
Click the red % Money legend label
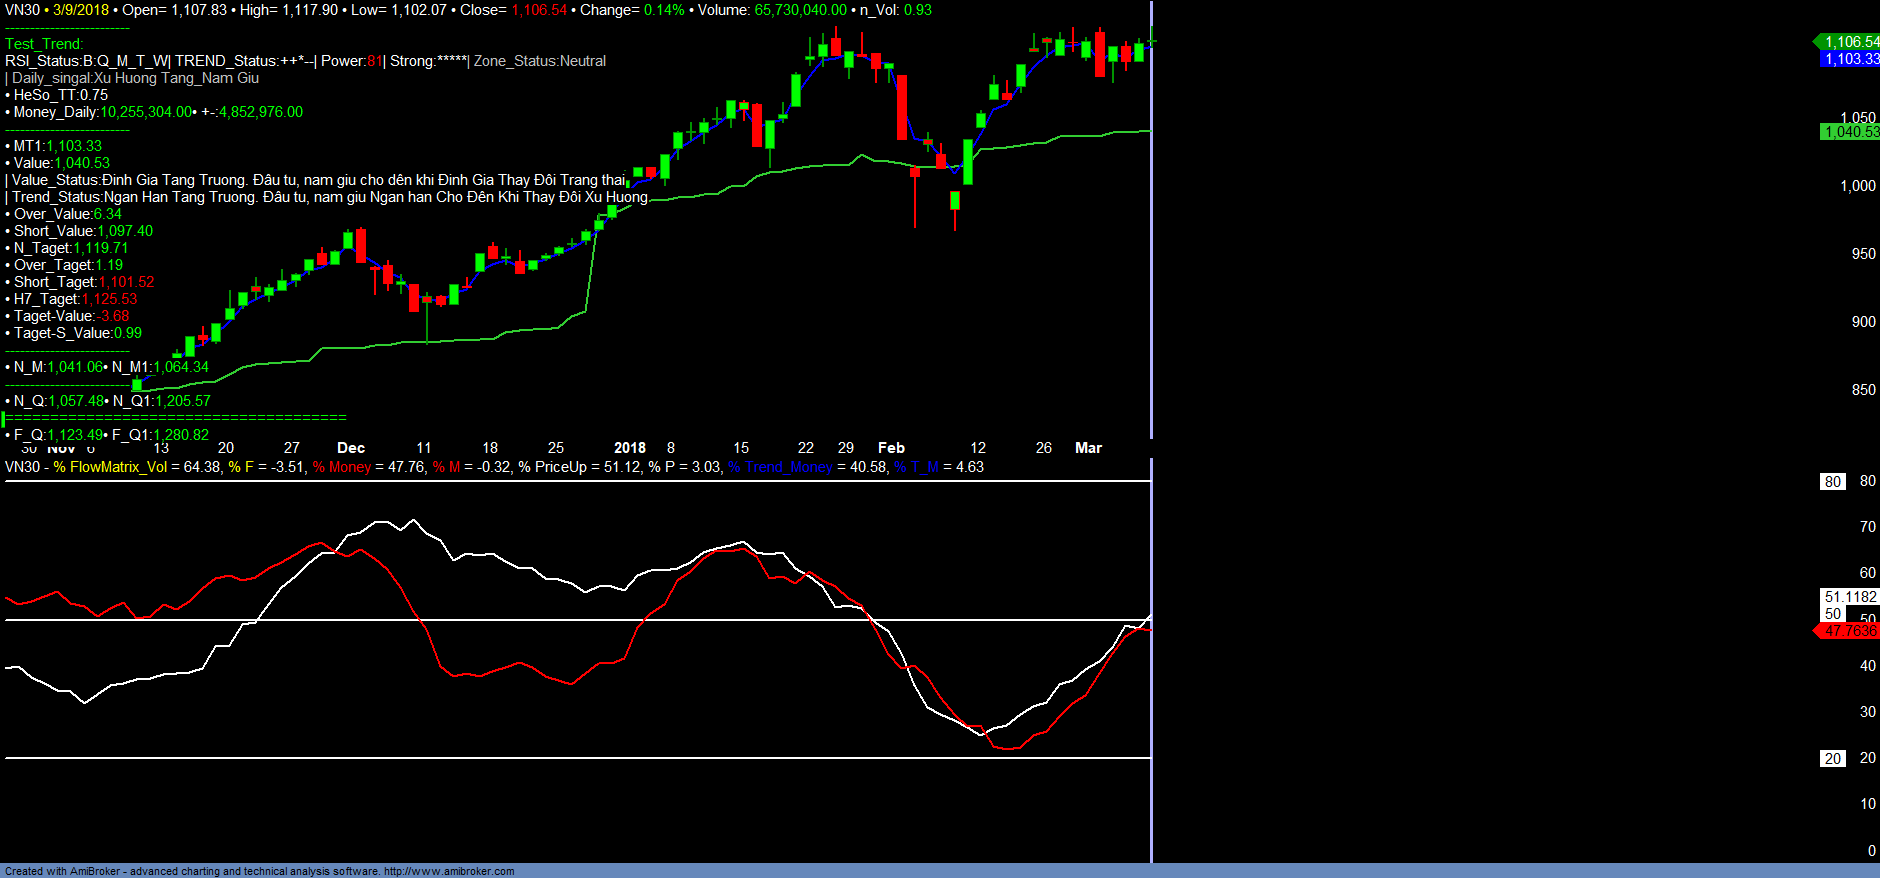coord(341,467)
